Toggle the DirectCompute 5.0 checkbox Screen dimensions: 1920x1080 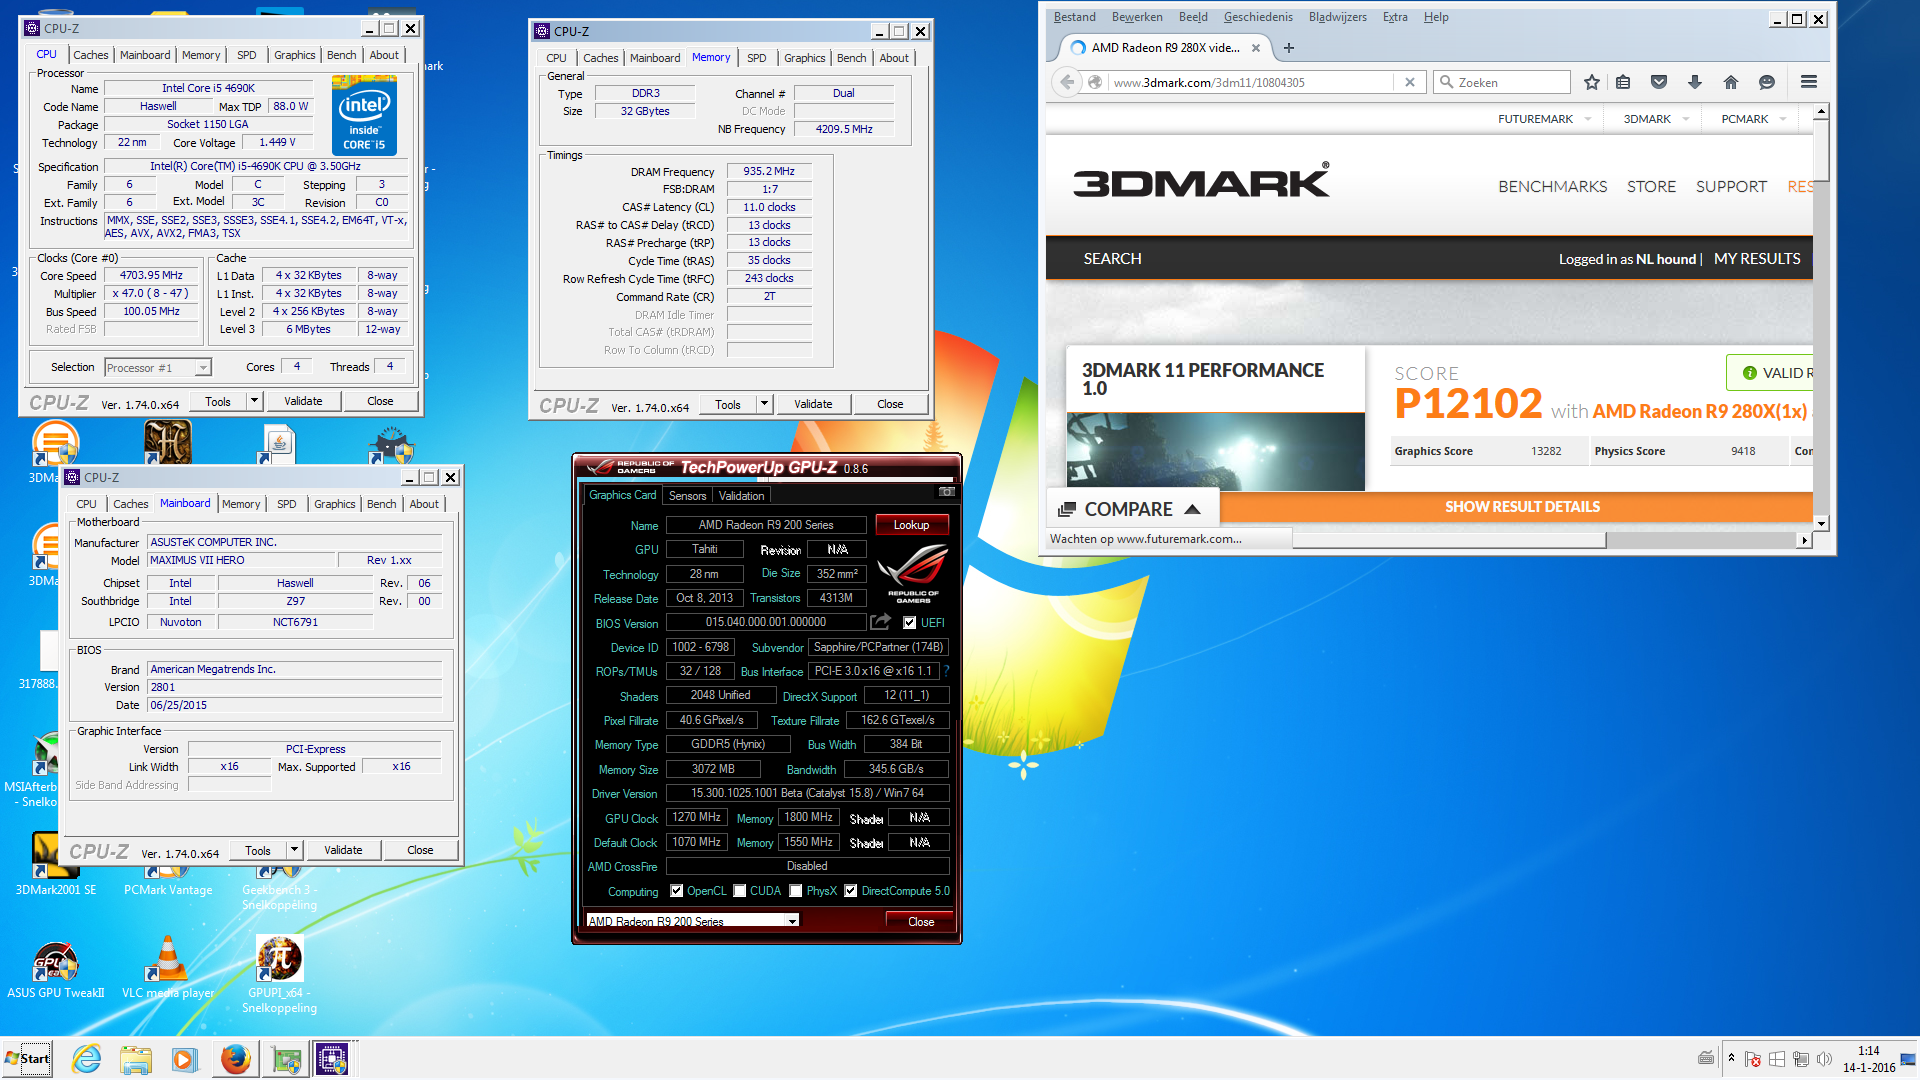pos(851,891)
